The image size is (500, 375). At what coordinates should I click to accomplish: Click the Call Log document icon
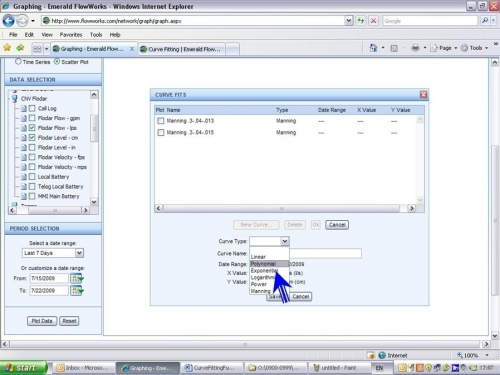(24, 108)
